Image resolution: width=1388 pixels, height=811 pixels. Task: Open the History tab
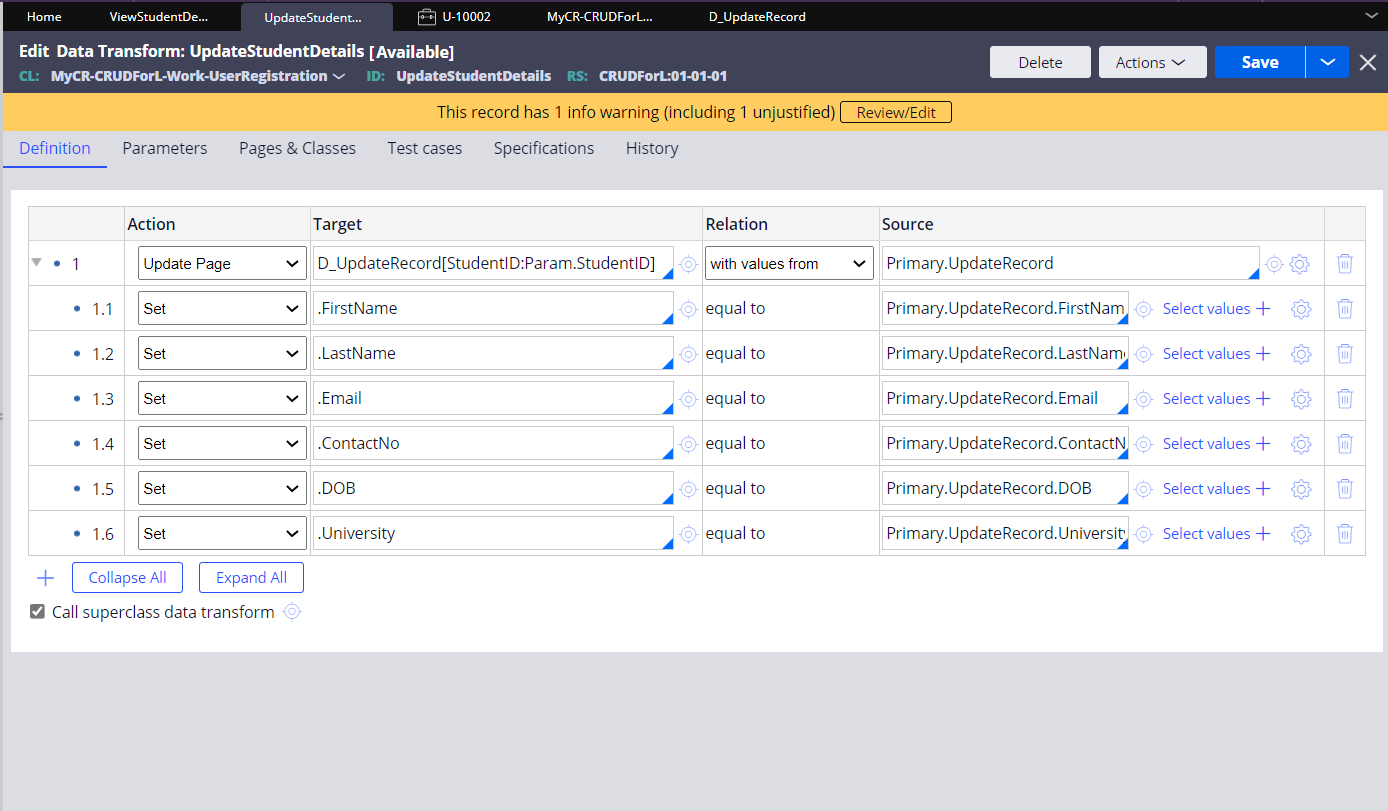pos(651,148)
